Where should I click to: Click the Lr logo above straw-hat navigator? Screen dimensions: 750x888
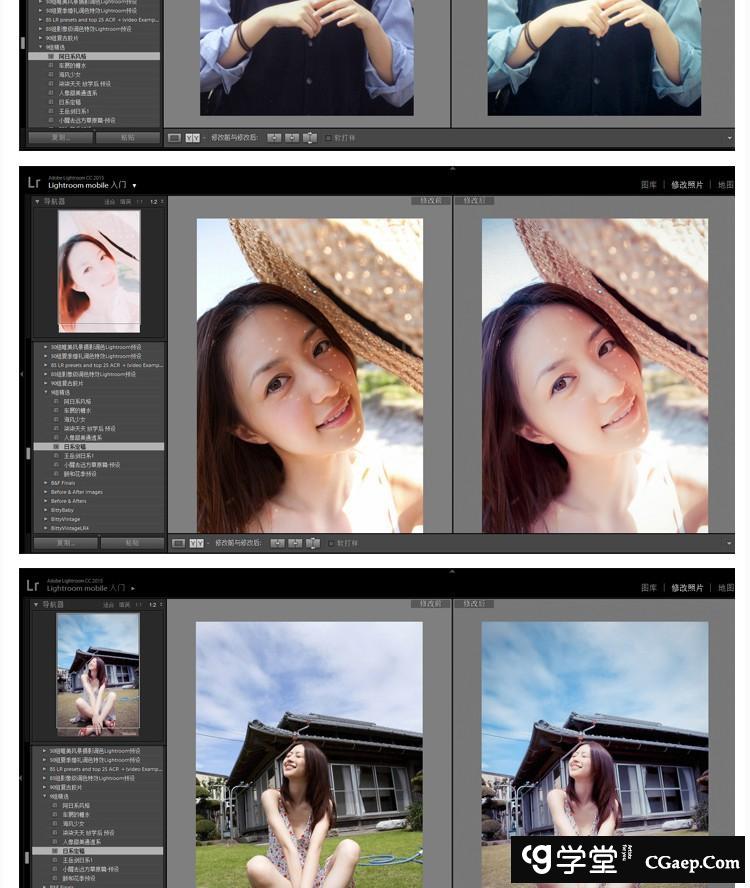click(x=34, y=183)
